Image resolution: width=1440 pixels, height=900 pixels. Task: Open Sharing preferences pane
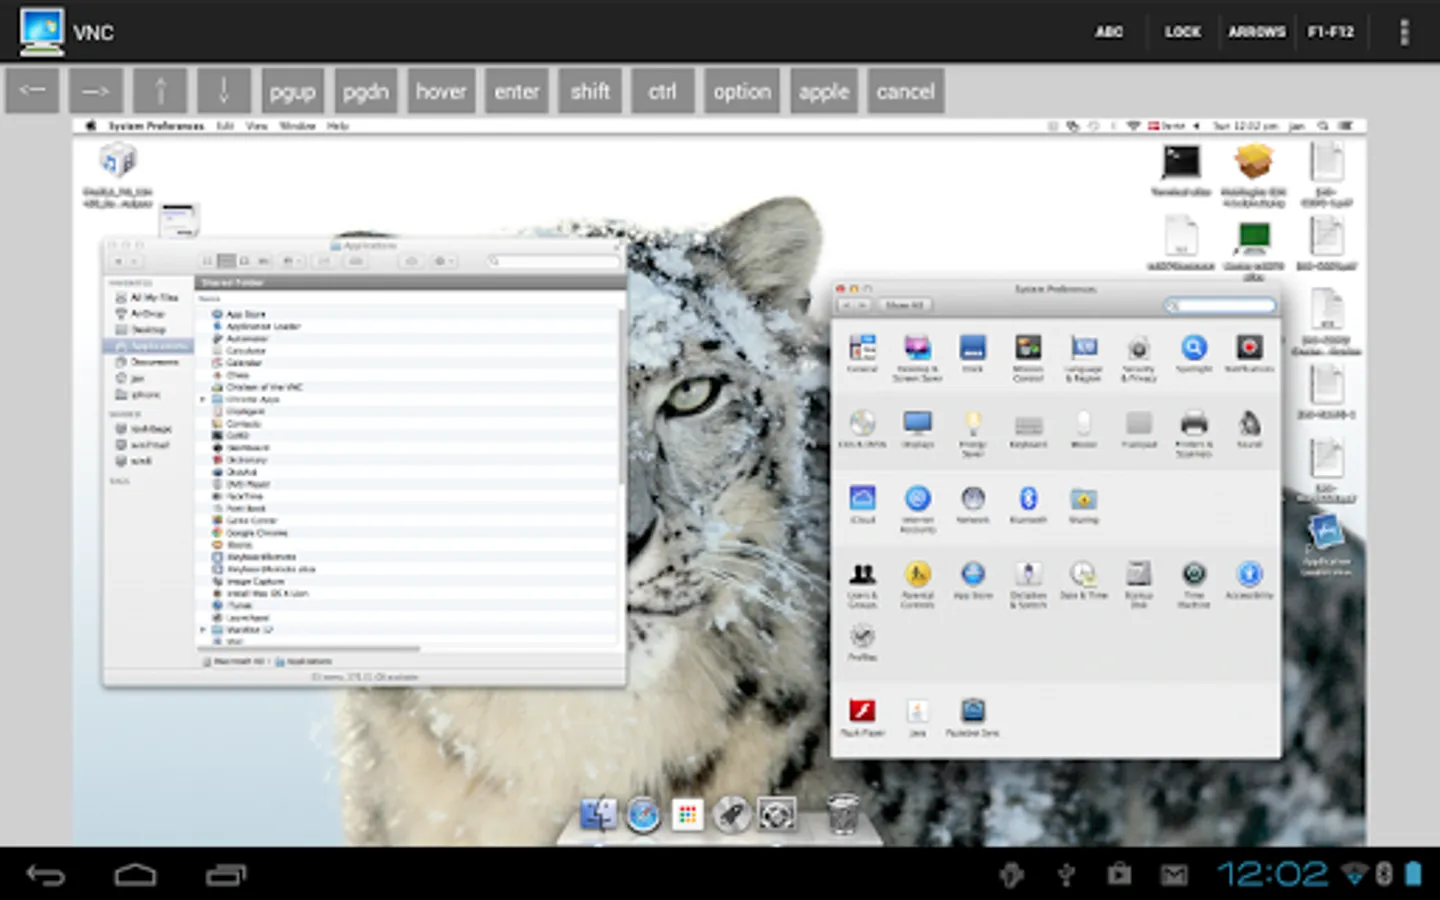[1084, 505]
